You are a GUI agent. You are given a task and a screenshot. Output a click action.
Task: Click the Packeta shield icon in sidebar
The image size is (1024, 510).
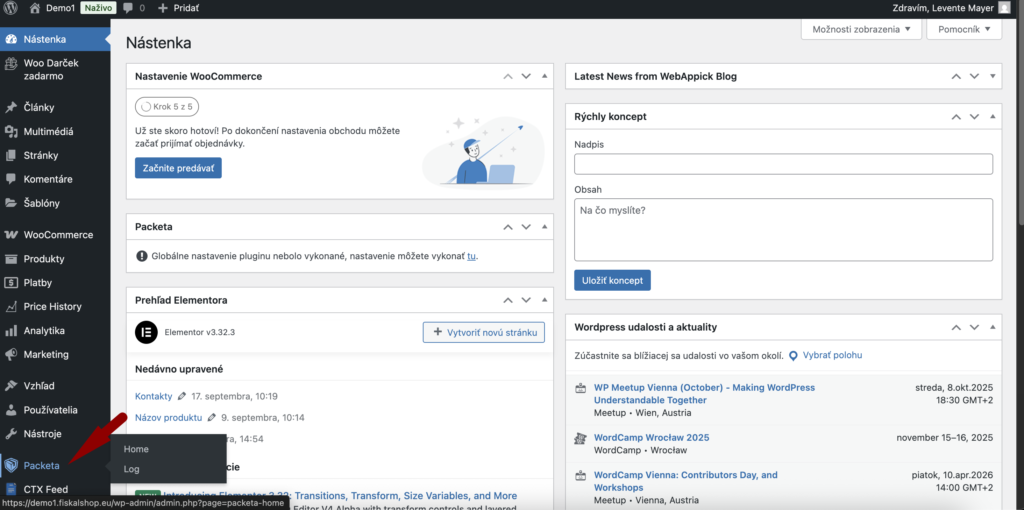(x=11, y=466)
